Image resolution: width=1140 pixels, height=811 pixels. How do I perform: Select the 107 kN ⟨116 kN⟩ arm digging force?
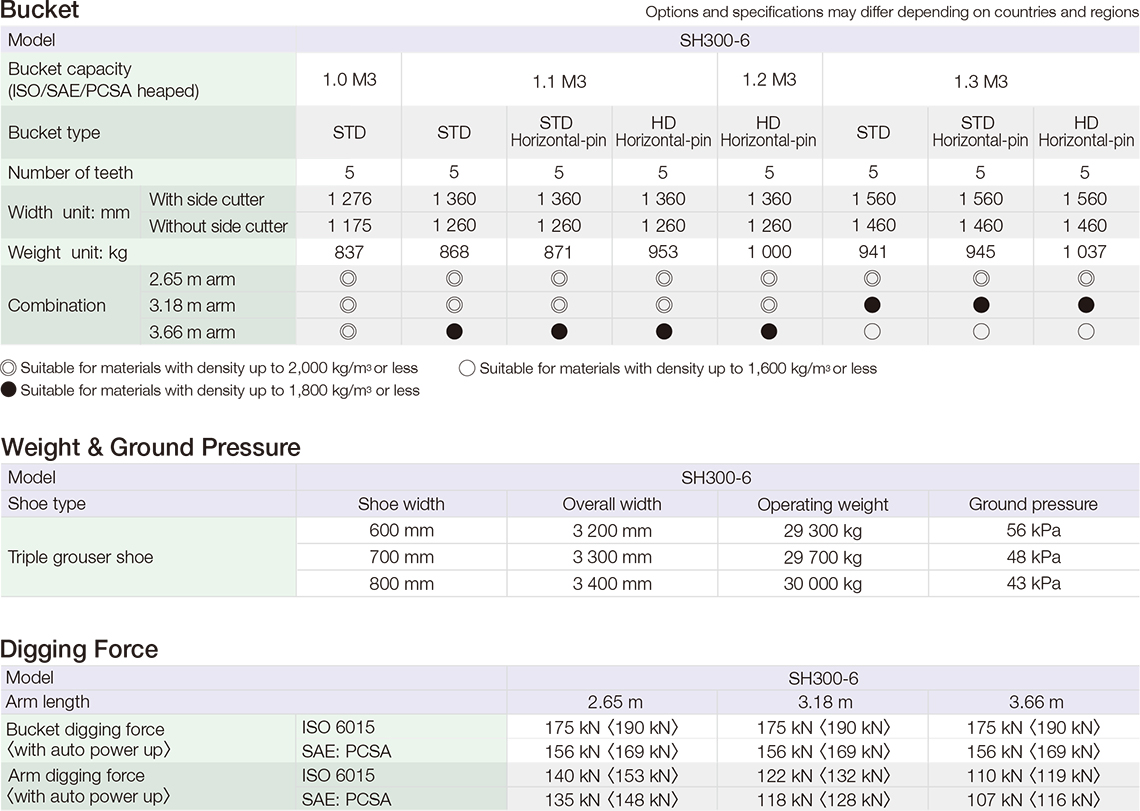[x=1034, y=799]
